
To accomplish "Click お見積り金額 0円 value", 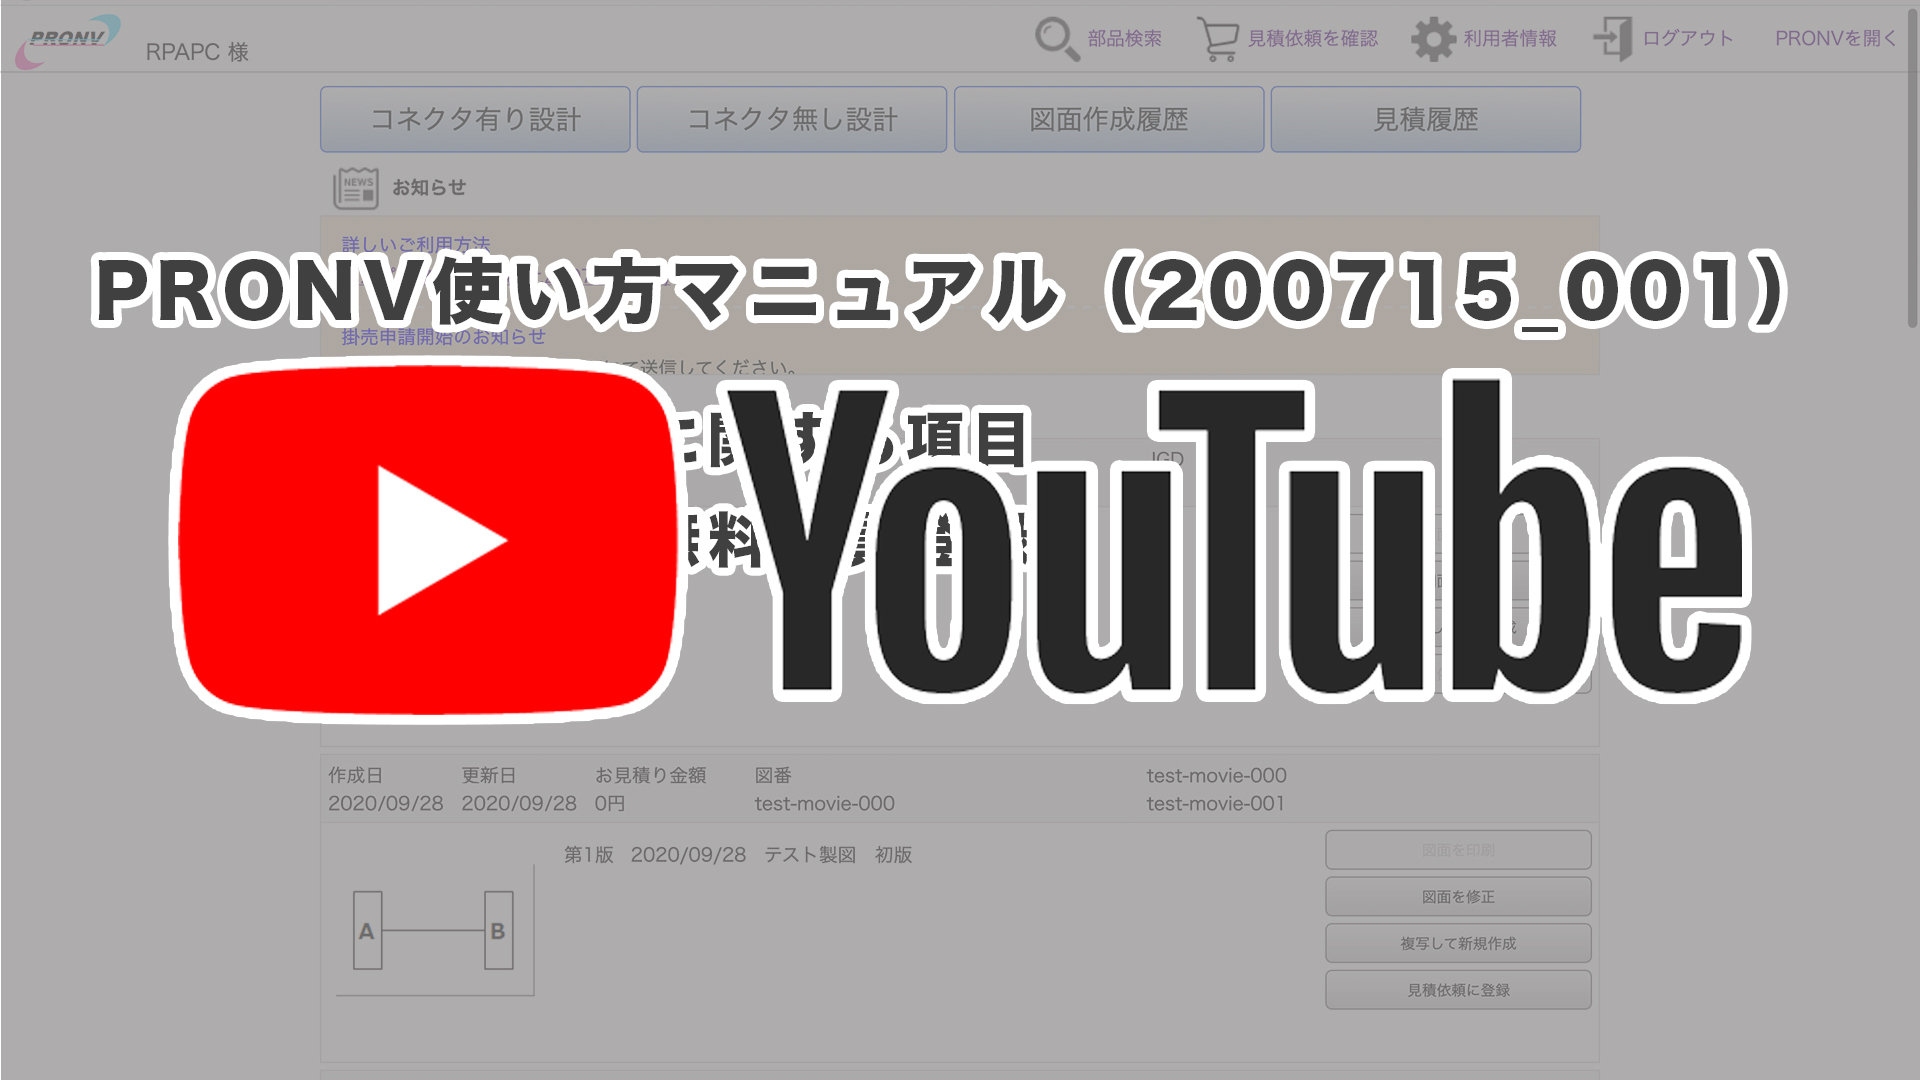I will tap(610, 803).
